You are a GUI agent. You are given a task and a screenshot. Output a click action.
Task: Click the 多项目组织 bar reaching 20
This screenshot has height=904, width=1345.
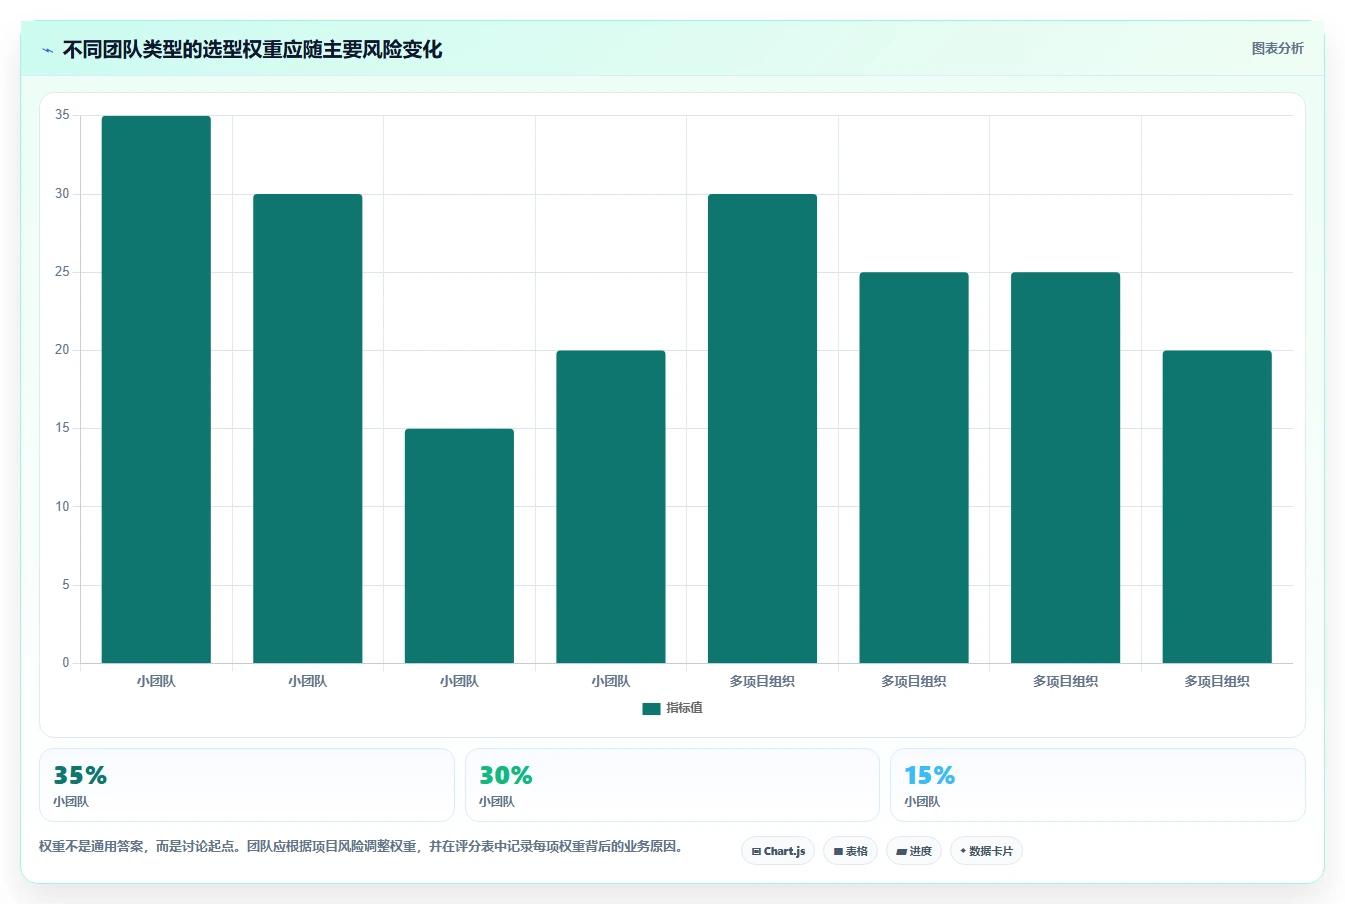1217,507
